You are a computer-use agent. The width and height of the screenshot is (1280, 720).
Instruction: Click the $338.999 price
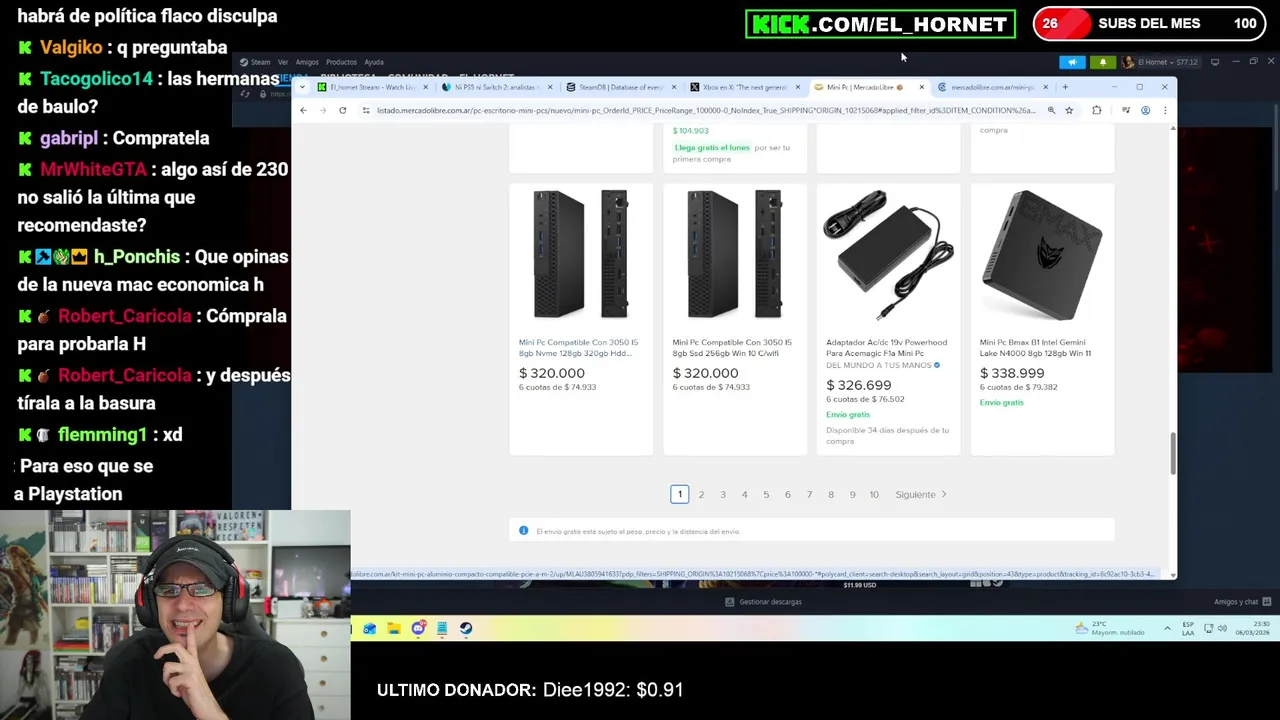coord(1012,373)
